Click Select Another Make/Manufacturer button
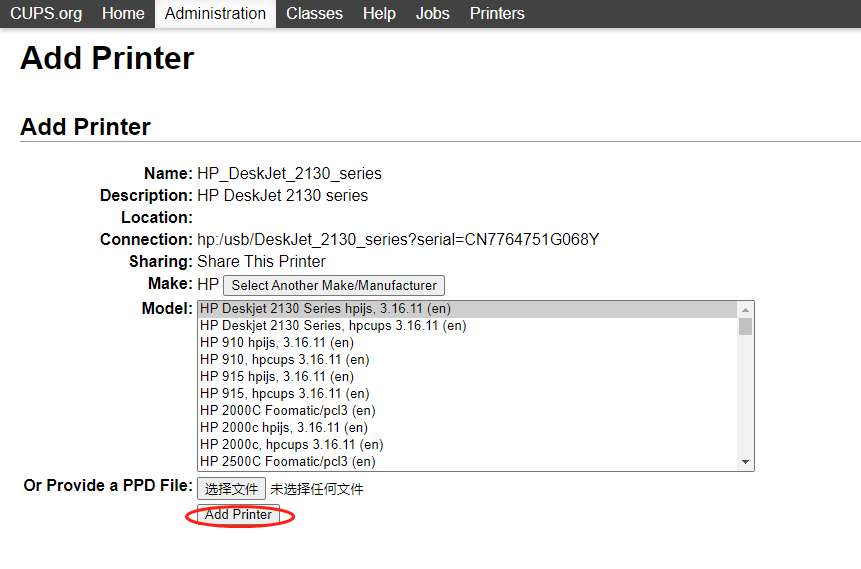861x569 pixels. pyautogui.click(x=334, y=285)
